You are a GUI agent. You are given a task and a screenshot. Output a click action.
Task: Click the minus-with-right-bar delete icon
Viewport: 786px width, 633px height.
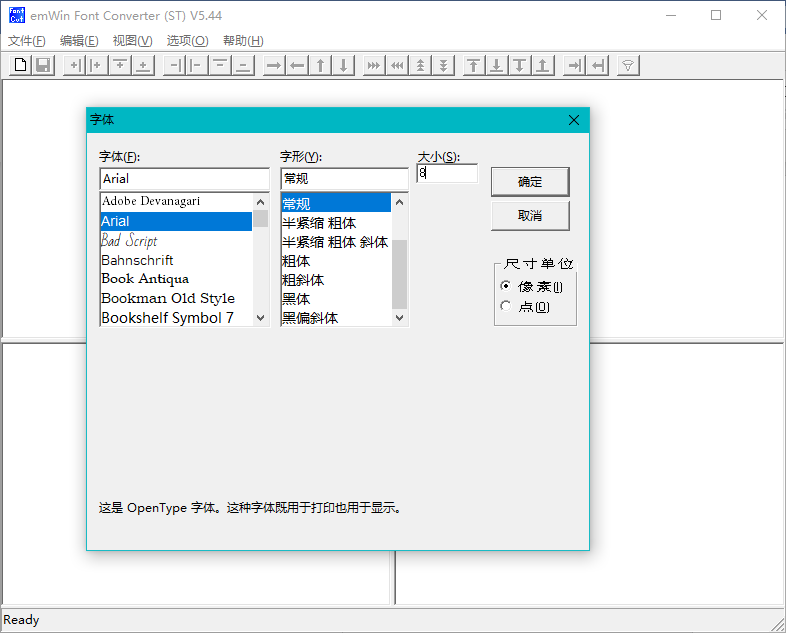[174, 65]
